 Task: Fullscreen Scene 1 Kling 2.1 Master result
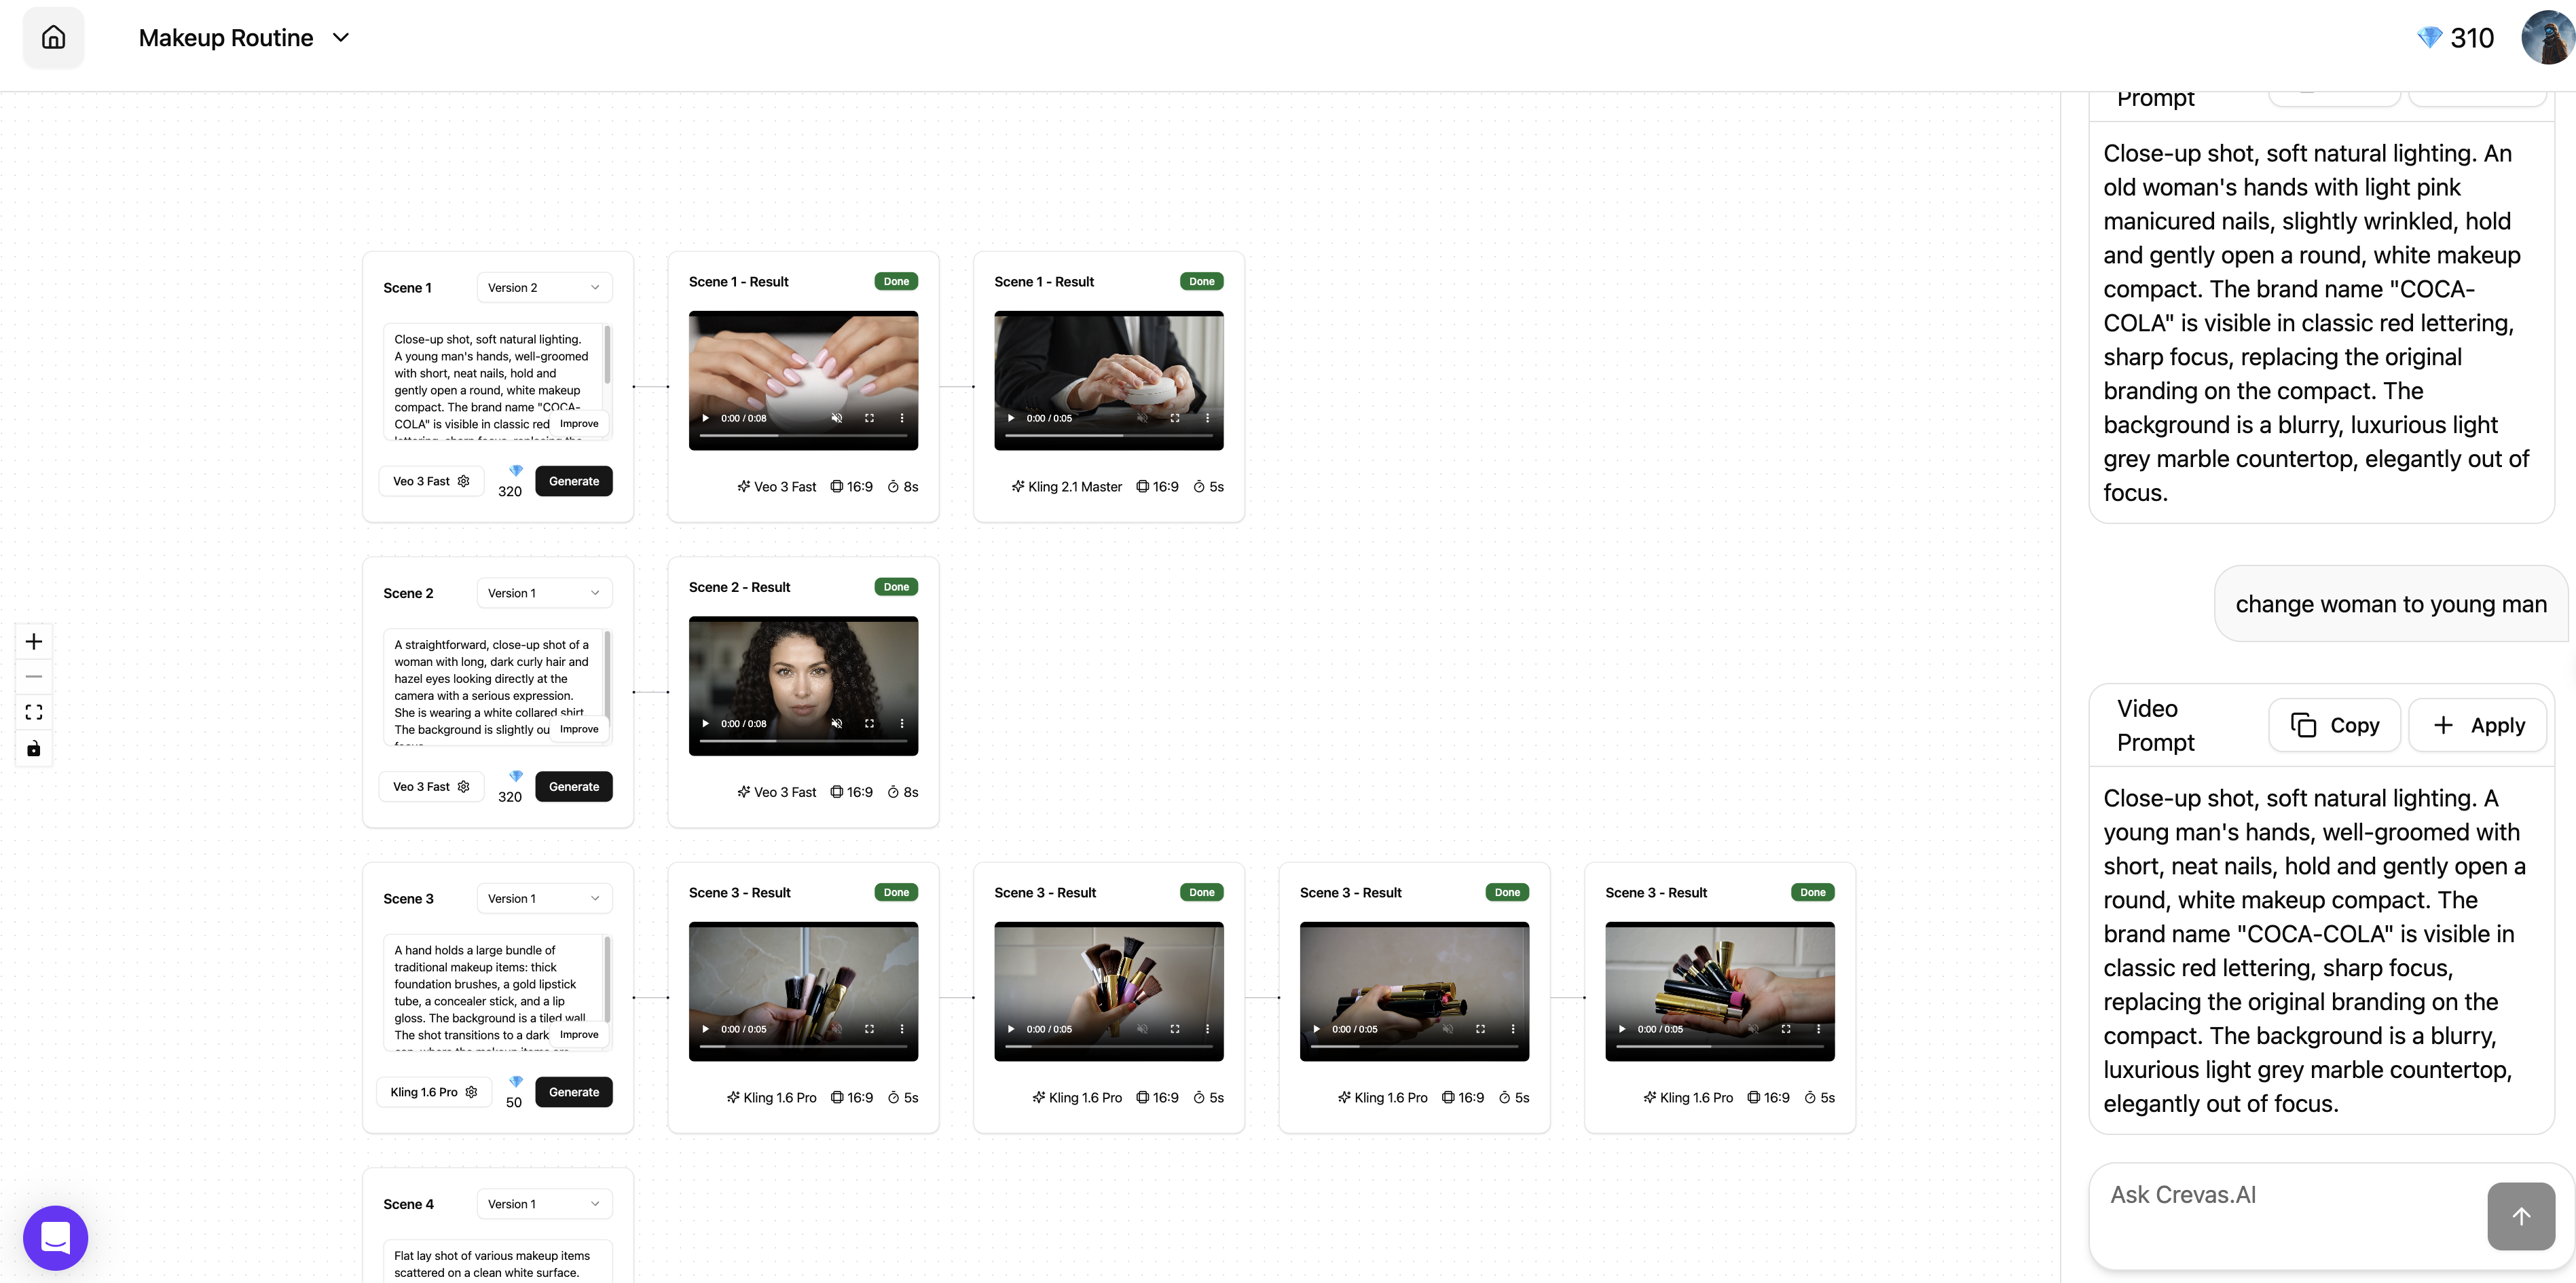point(1175,418)
